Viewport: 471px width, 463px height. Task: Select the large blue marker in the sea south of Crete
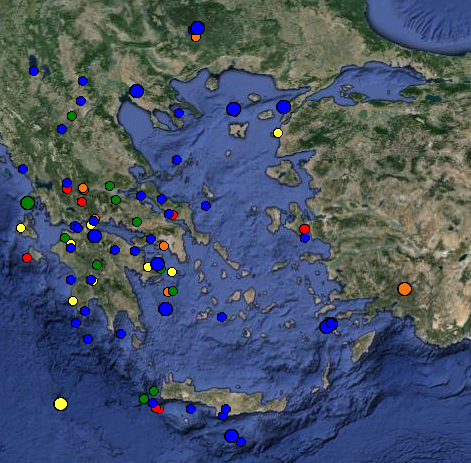pyautogui.click(x=231, y=436)
